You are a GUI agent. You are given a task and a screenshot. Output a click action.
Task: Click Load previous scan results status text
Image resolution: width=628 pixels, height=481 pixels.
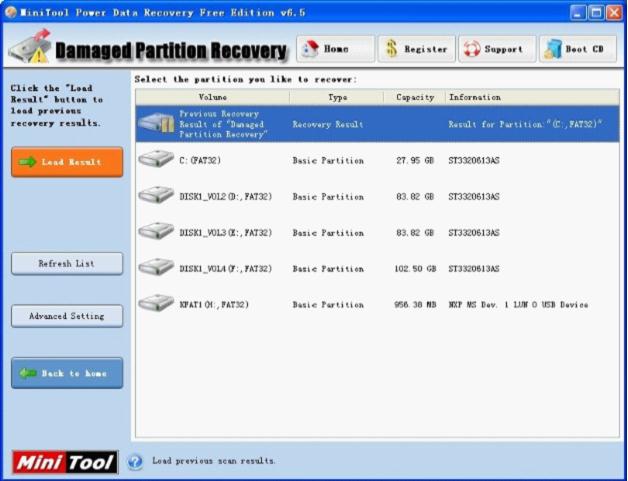(213, 461)
